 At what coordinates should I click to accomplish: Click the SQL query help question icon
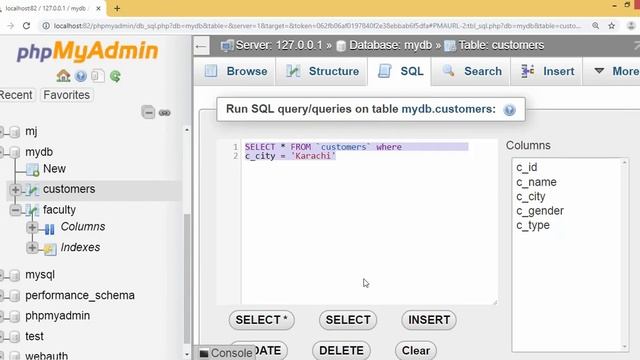[509, 110]
